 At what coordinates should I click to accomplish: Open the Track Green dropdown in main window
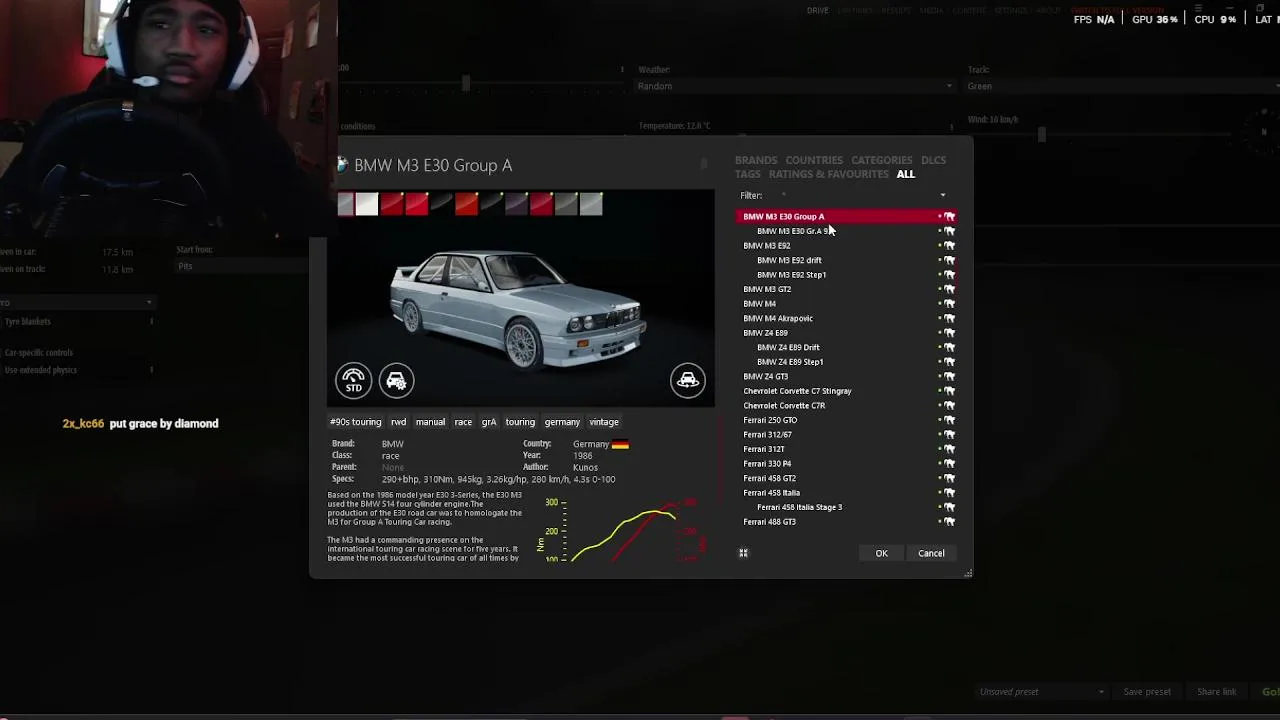coord(1122,86)
